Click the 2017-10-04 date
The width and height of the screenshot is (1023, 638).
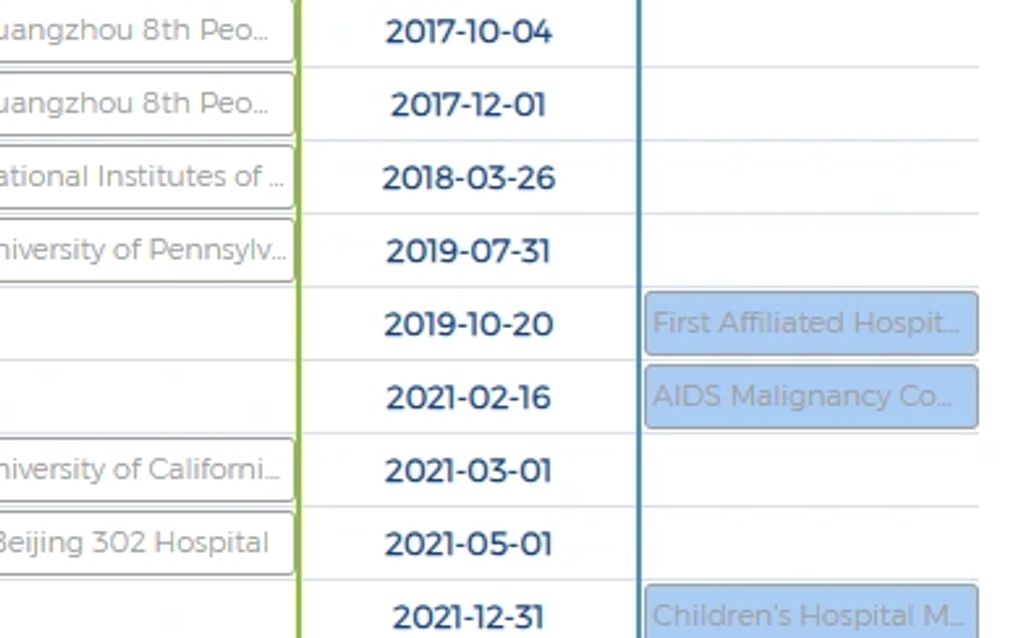pyautogui.click(x=468, y=32)
